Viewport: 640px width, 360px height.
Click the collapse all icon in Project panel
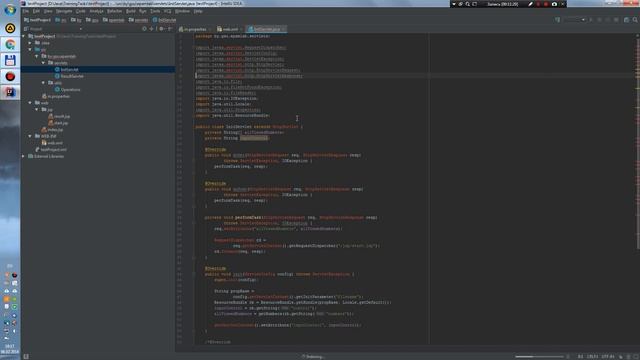click(151, 29)
